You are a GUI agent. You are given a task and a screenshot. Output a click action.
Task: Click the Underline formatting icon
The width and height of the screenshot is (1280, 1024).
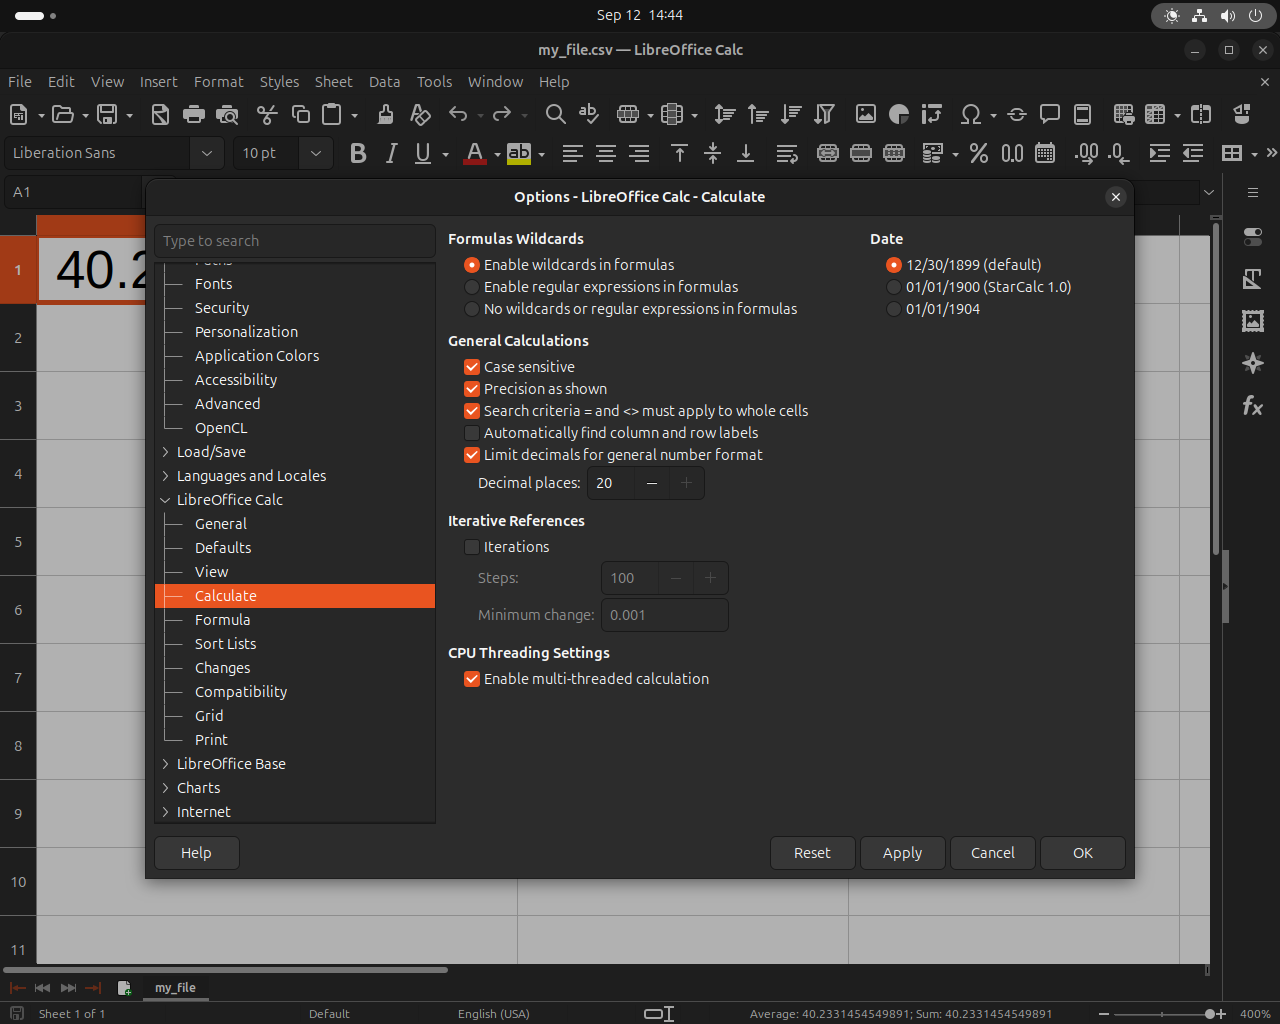[423, 153]
